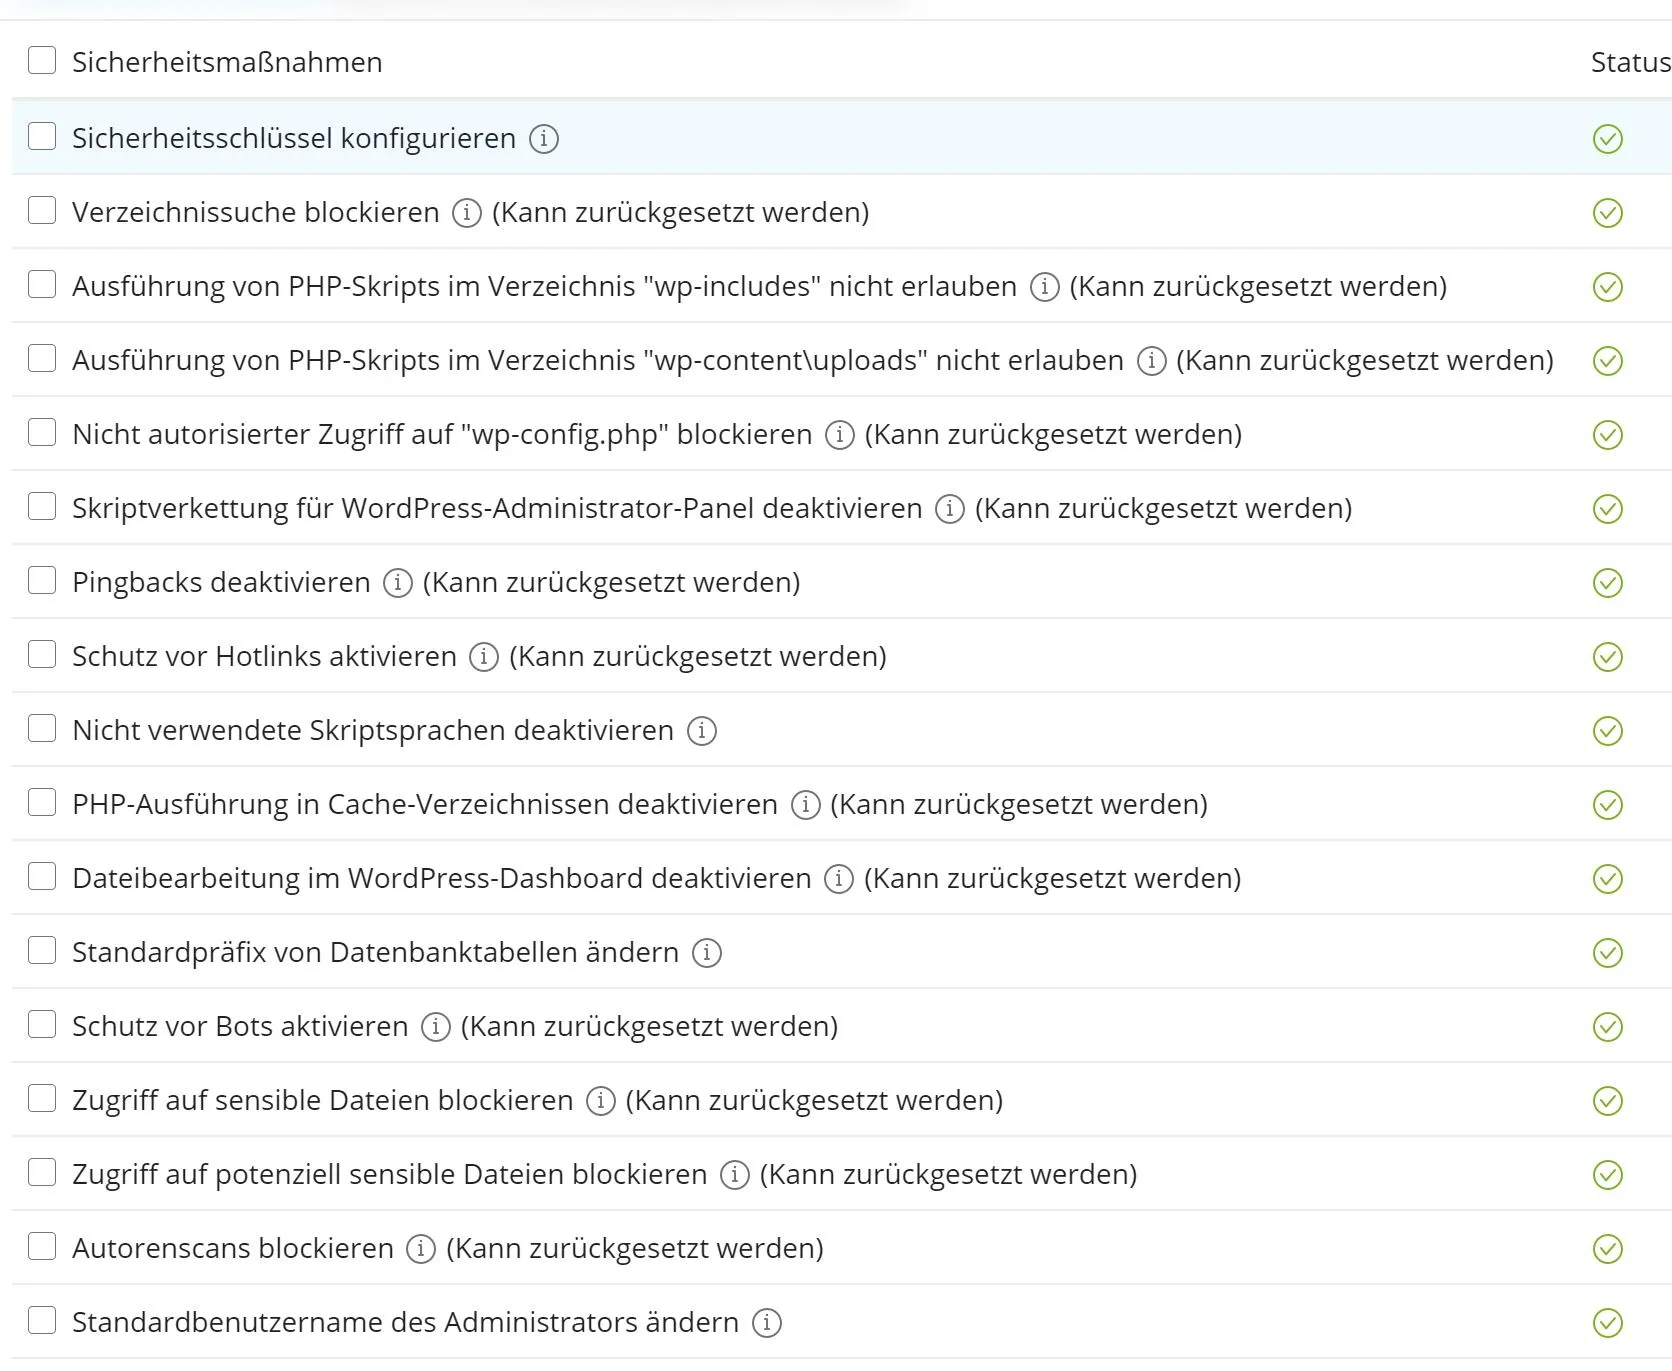Click text 'Autorenscans blockieren'

(x=233, y=1248)
